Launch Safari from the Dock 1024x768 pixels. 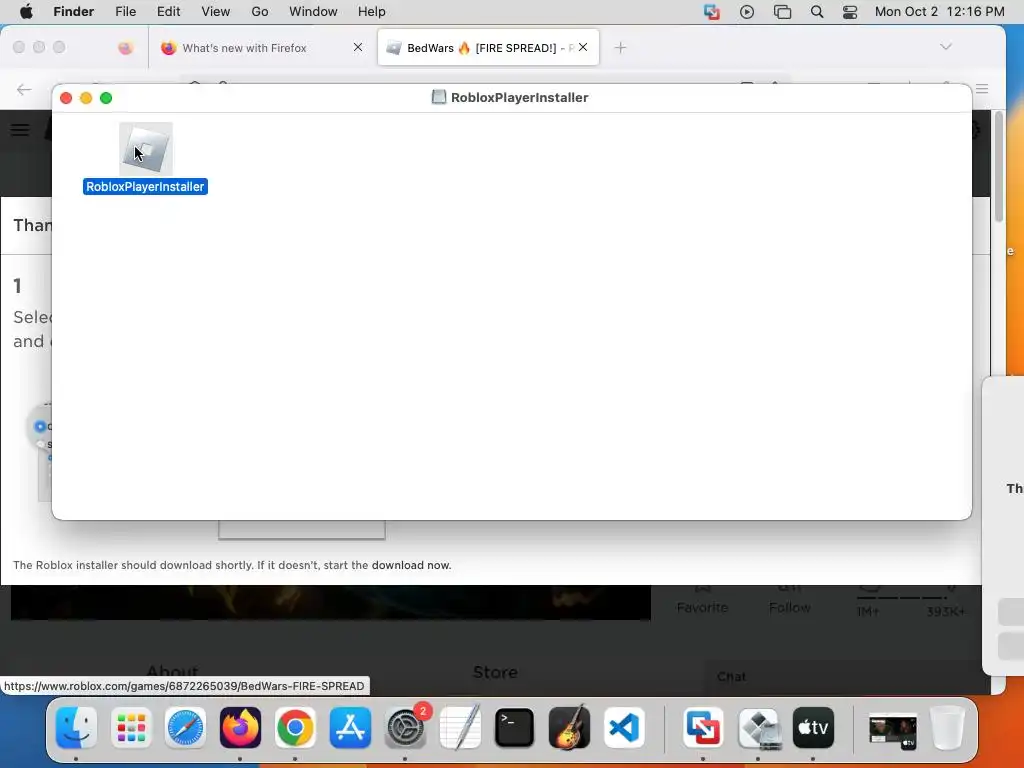pos(185,728)
